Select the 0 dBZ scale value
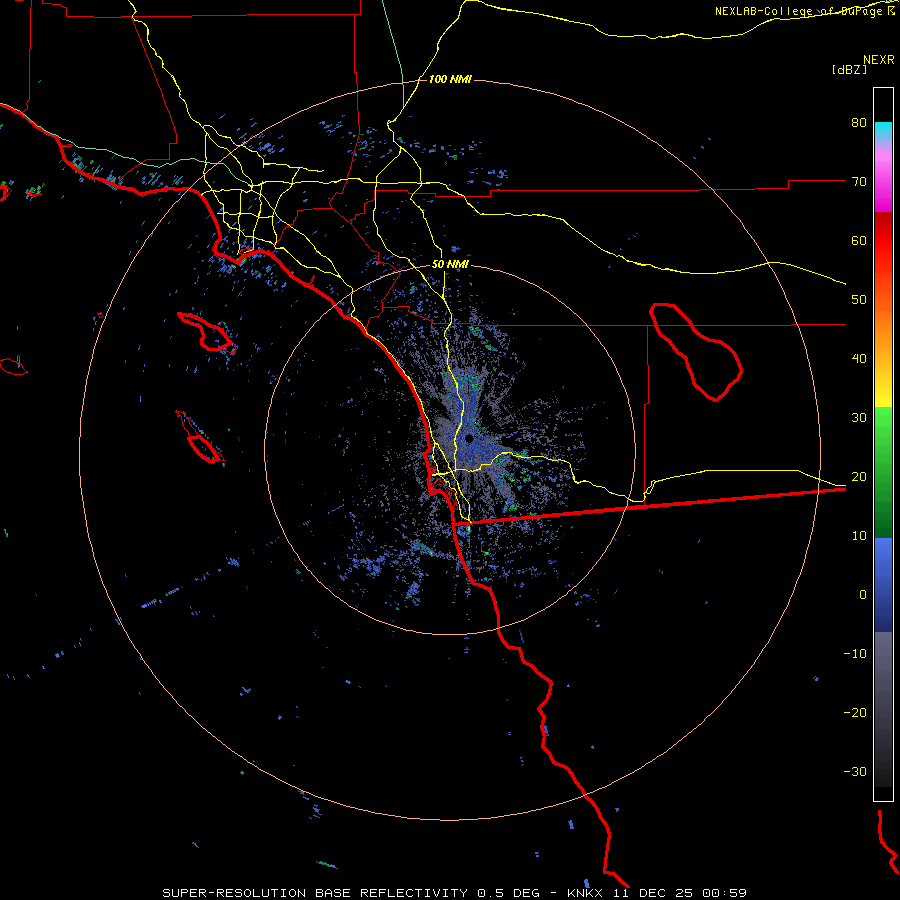 coord(863,595)
